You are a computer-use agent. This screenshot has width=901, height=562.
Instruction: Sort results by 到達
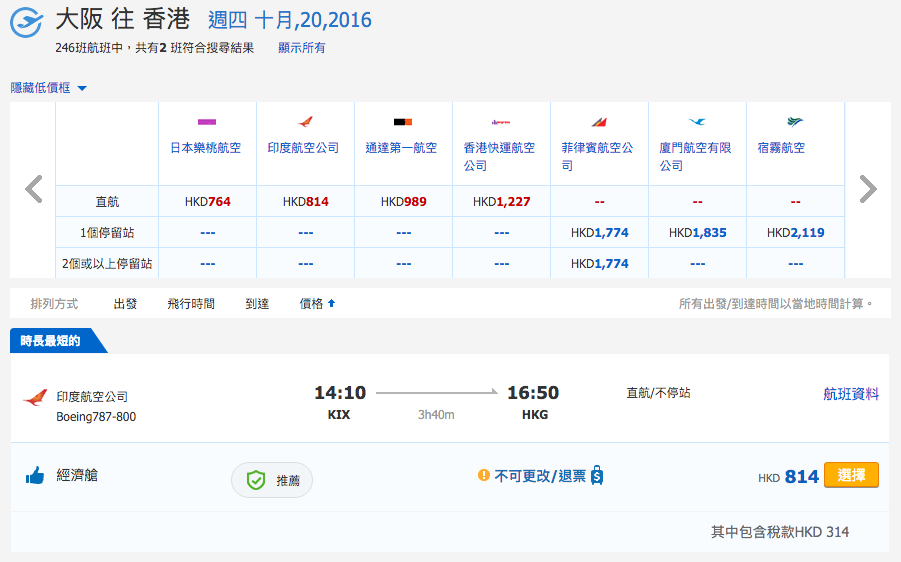click(x=257, y=303)
